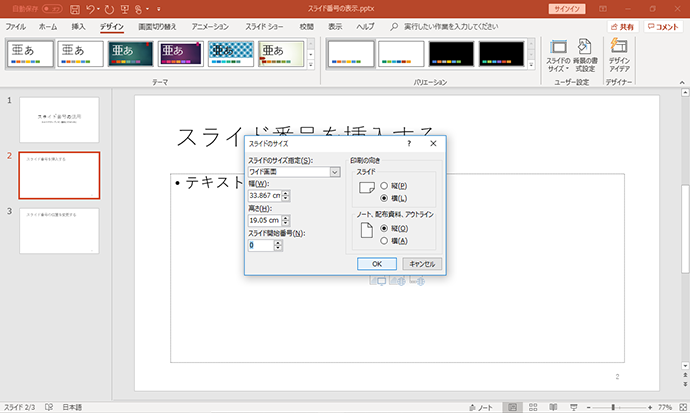Click the language indicator in status bar
The width and height of the screenshot is (690, 413).
72,407
